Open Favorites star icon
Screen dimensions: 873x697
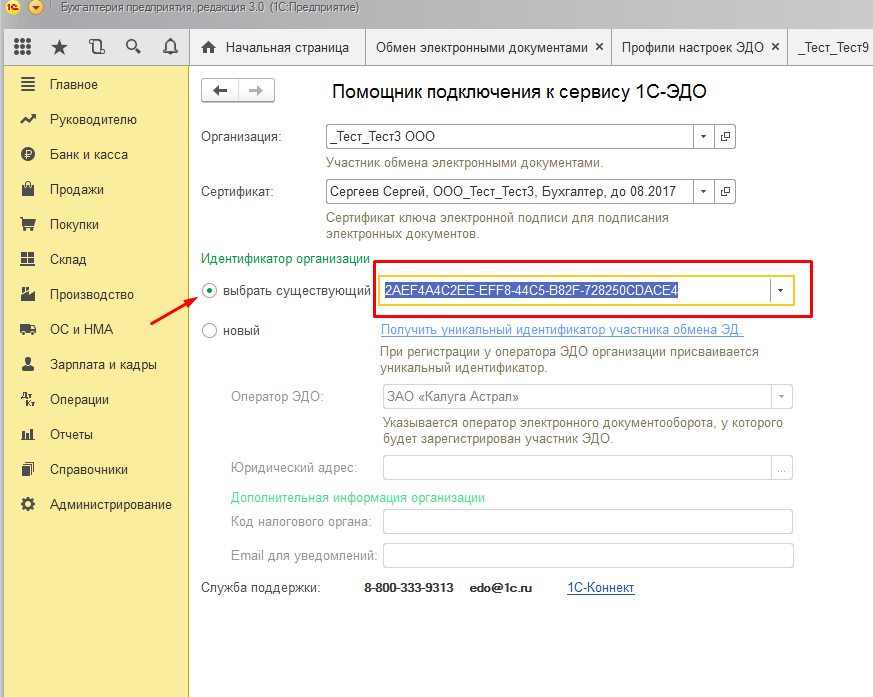coord(59,47)
